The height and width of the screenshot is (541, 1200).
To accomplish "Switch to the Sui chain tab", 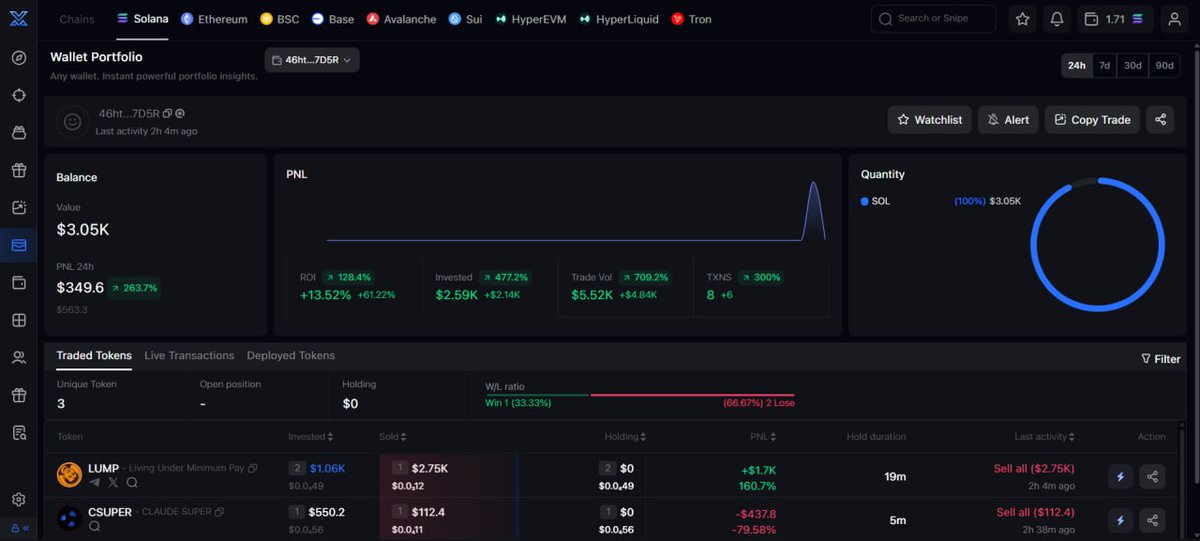I will click(x=465, y=19).
